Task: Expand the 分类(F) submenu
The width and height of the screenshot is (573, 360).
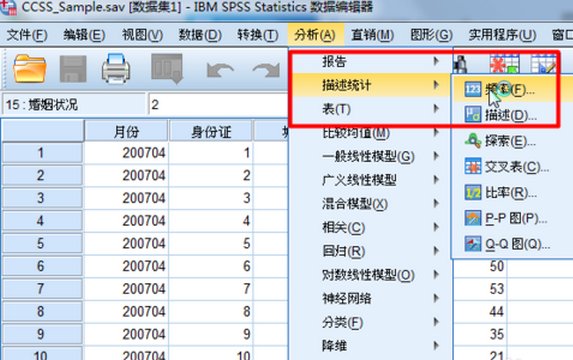Action: 371,322
